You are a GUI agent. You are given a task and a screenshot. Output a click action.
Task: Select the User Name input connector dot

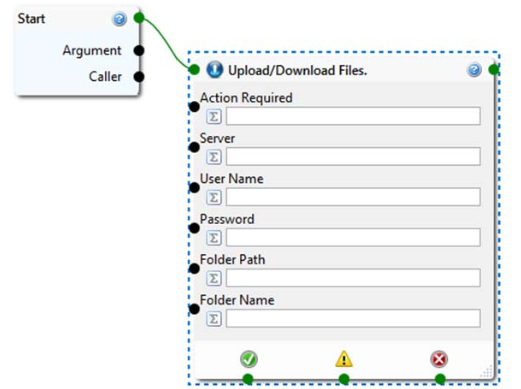(x=194, y=188)
